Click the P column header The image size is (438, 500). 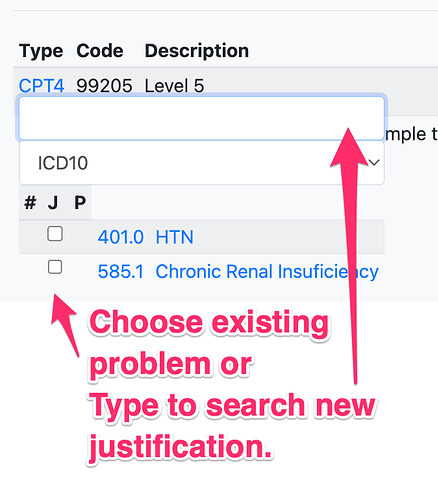(80, 202)
